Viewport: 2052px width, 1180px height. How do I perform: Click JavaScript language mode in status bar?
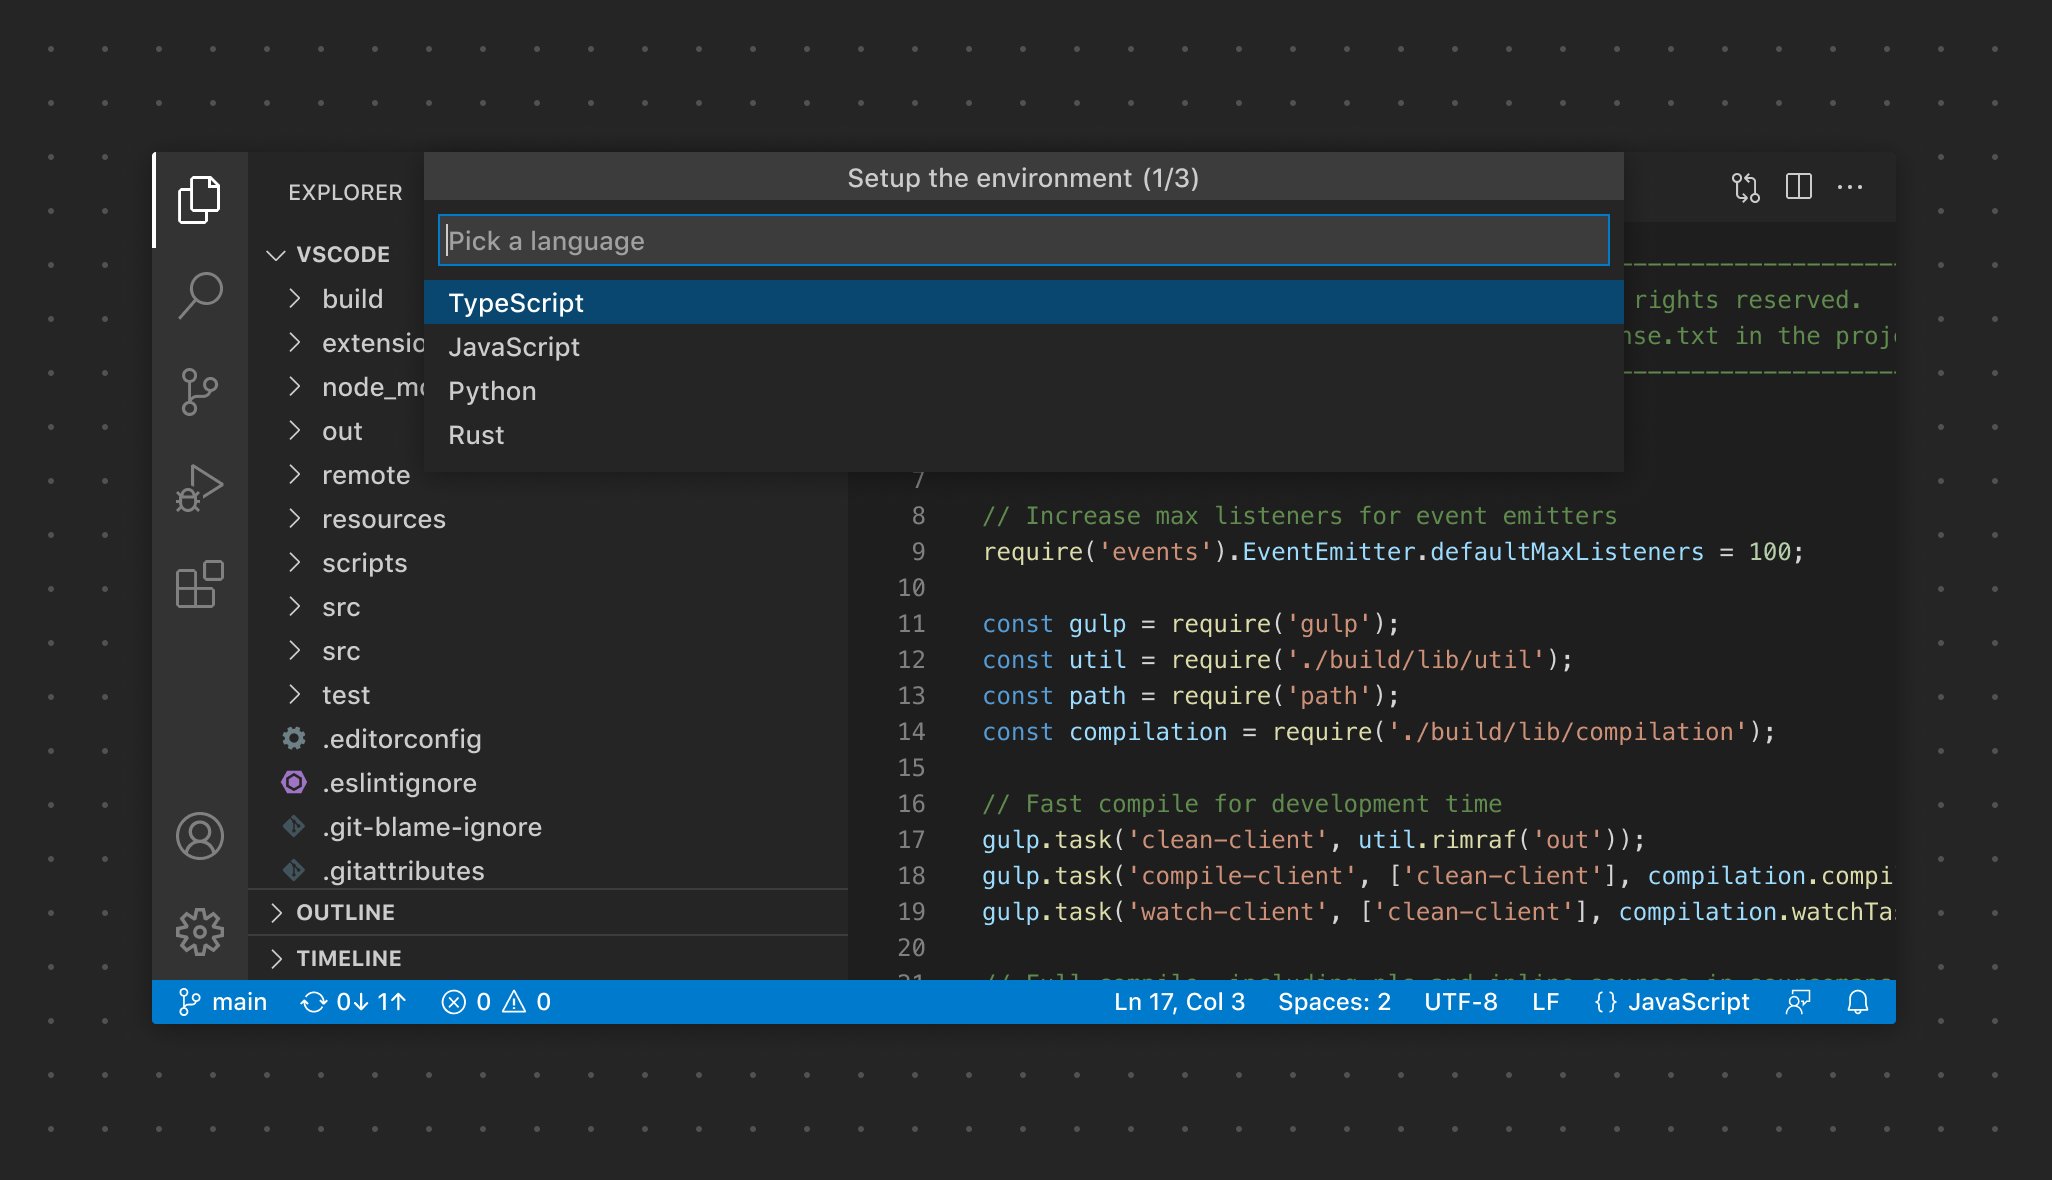(1672, 1002)
